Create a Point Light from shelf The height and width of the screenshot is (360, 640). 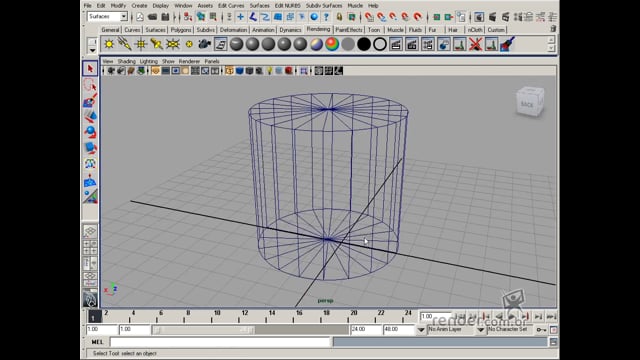140,44
